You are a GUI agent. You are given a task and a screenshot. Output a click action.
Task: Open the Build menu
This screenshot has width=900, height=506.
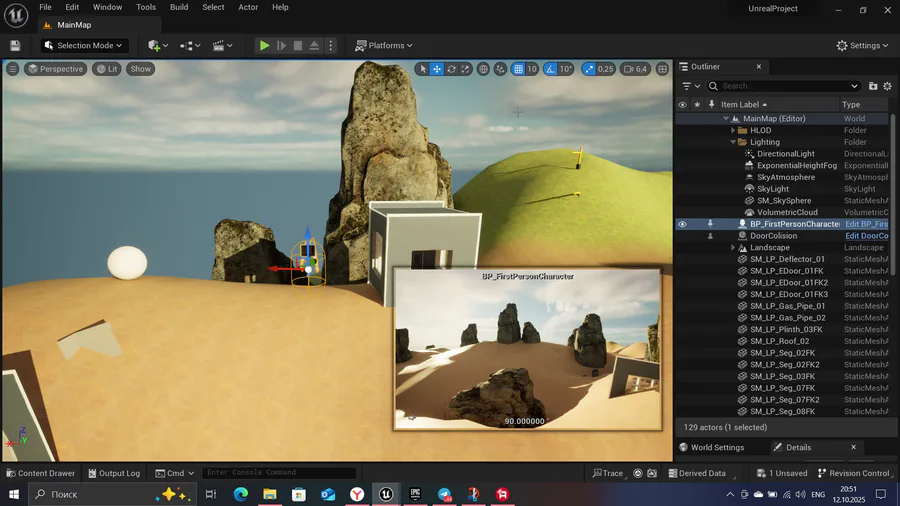tap(179, 7)
